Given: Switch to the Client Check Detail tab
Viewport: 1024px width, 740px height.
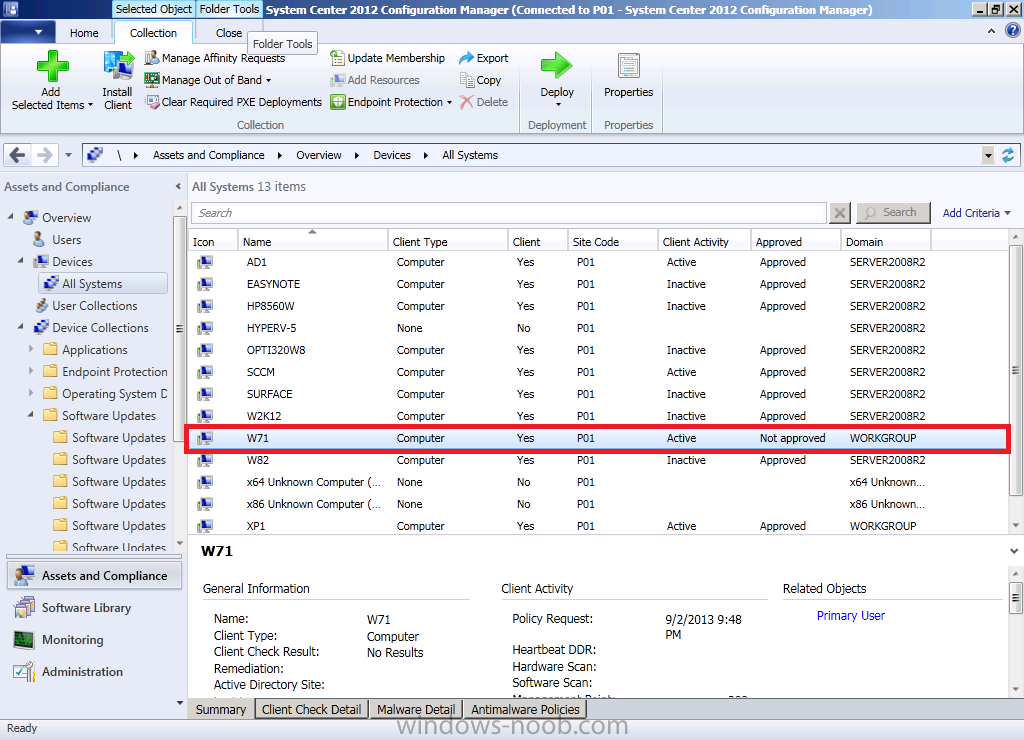Looking at the screenshot, I should click(x=311, y=709).
